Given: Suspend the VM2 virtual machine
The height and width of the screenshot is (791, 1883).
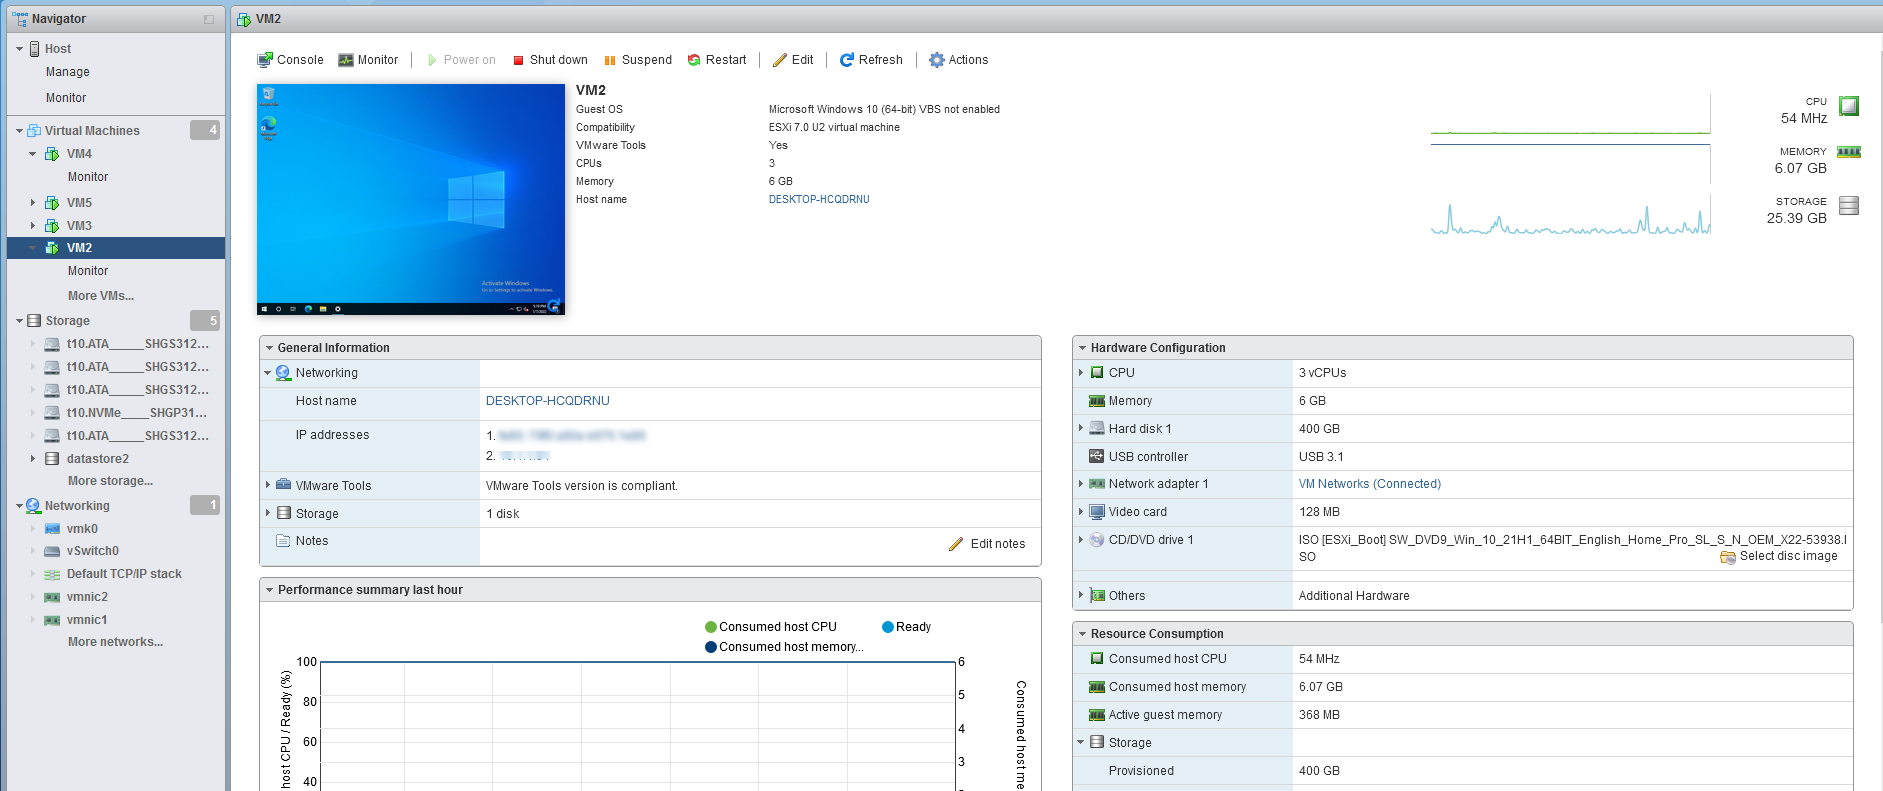Looking at the screenshot, I should [x=638, y=60].
